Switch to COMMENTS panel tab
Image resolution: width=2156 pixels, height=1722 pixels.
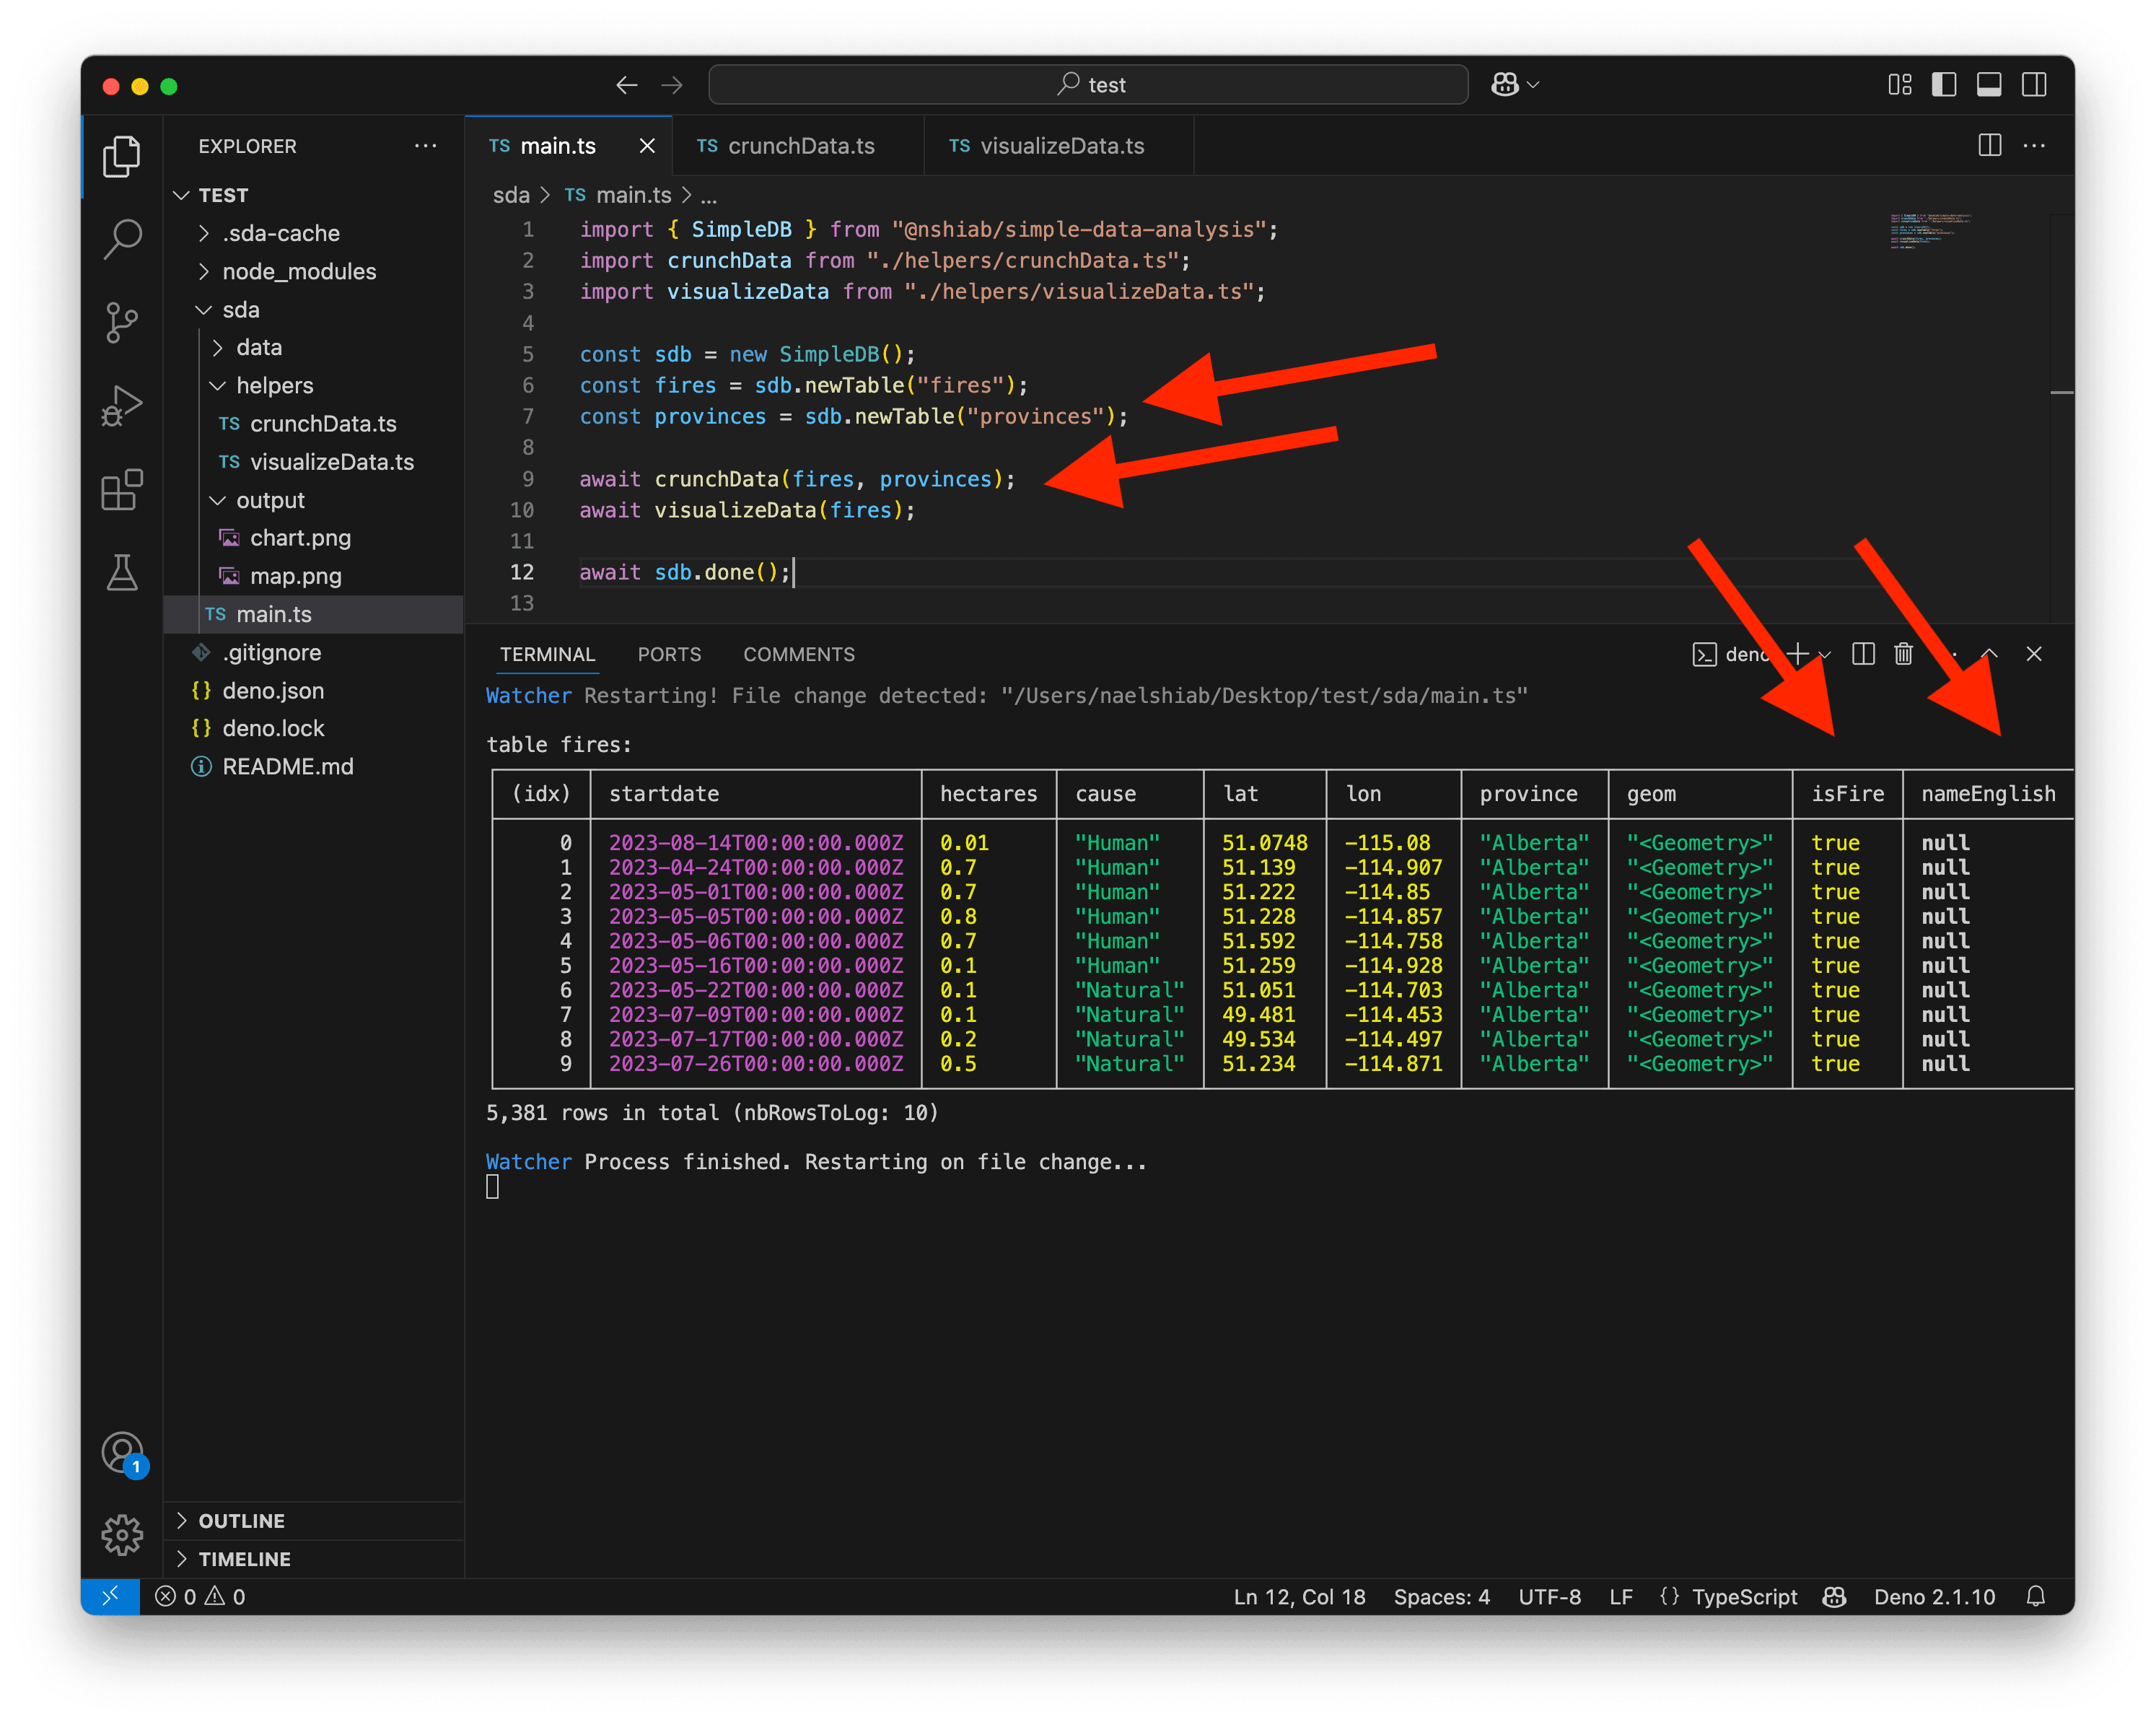tap(799, 654)
